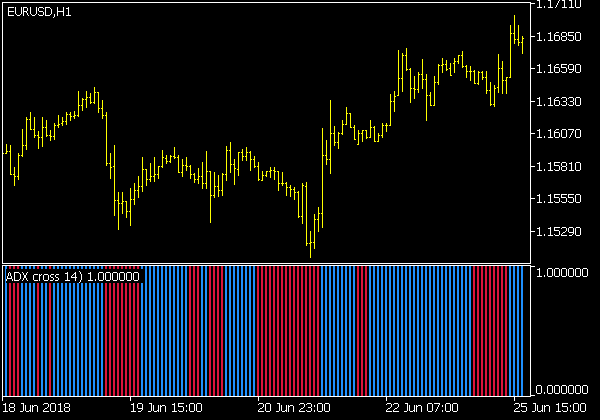Viewport: 600px width, 420px height.
Task: Select the 19 Jun 15:00 time label
Action: [x=166, y=408]
